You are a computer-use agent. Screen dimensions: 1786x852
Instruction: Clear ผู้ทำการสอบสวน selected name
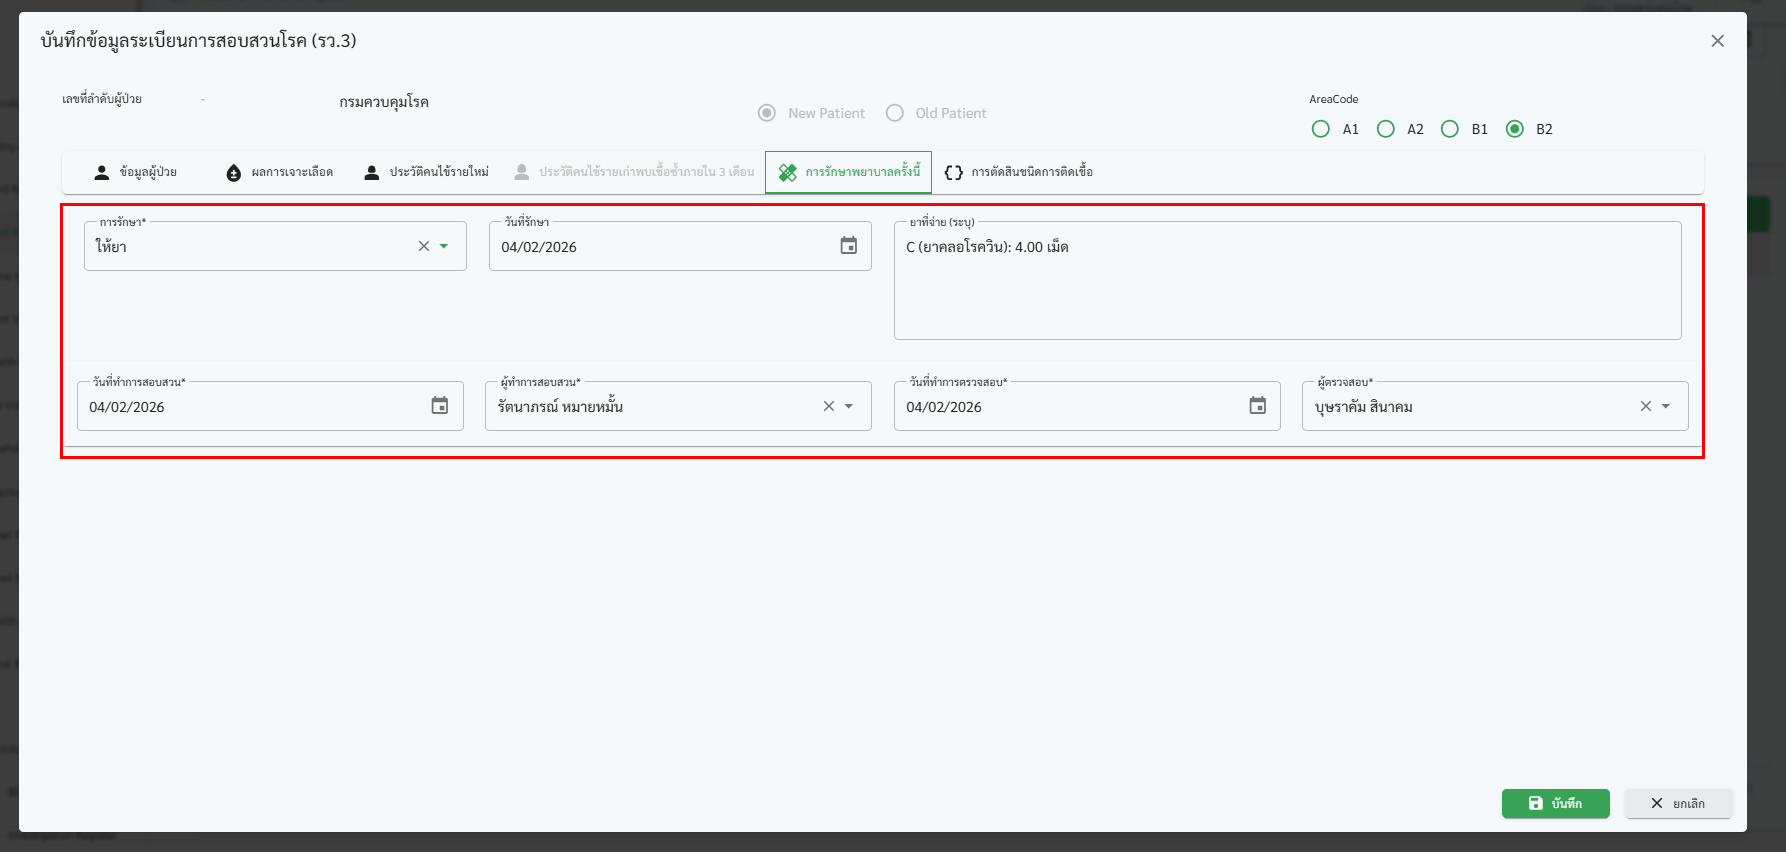pos(828,406)
